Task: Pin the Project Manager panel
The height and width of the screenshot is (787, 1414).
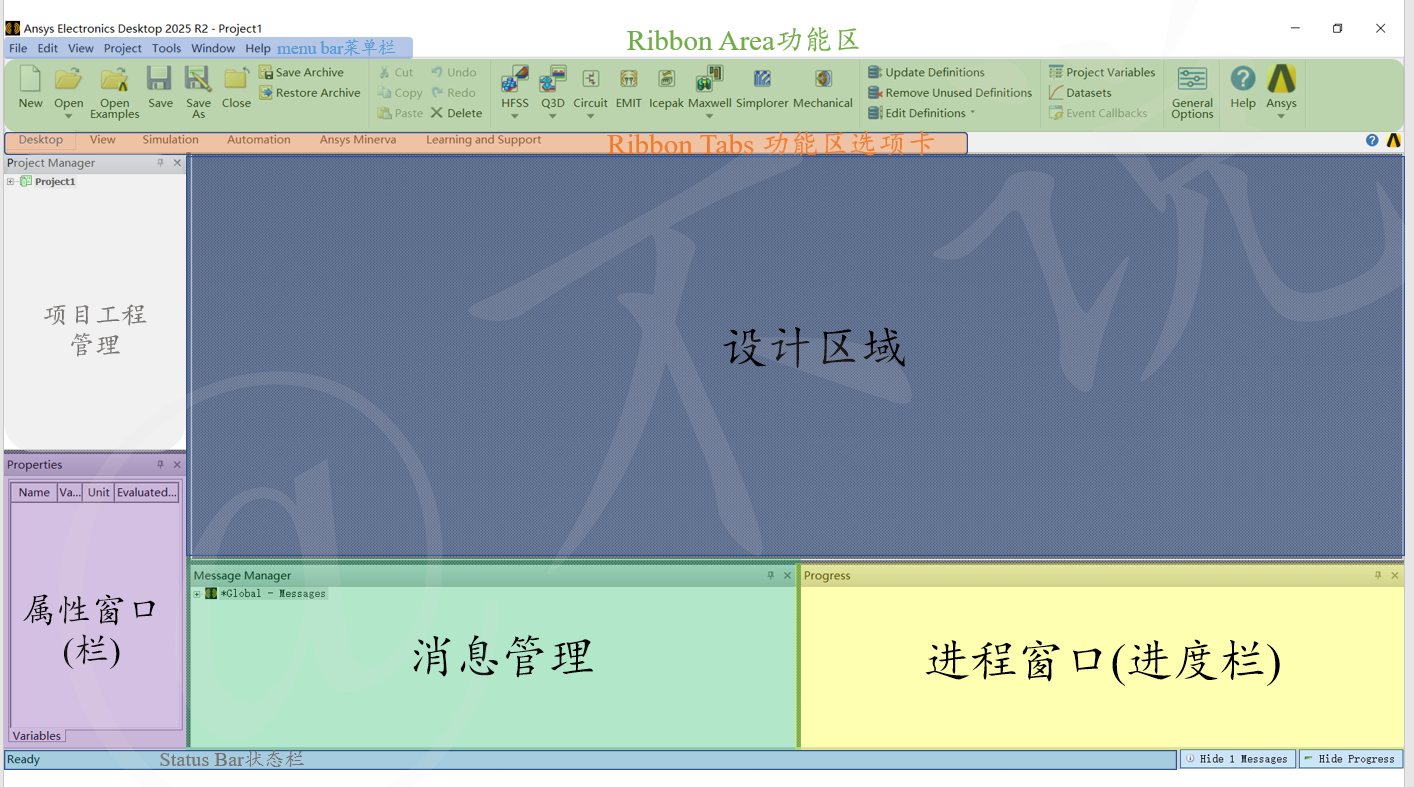Action: point(160,162)
